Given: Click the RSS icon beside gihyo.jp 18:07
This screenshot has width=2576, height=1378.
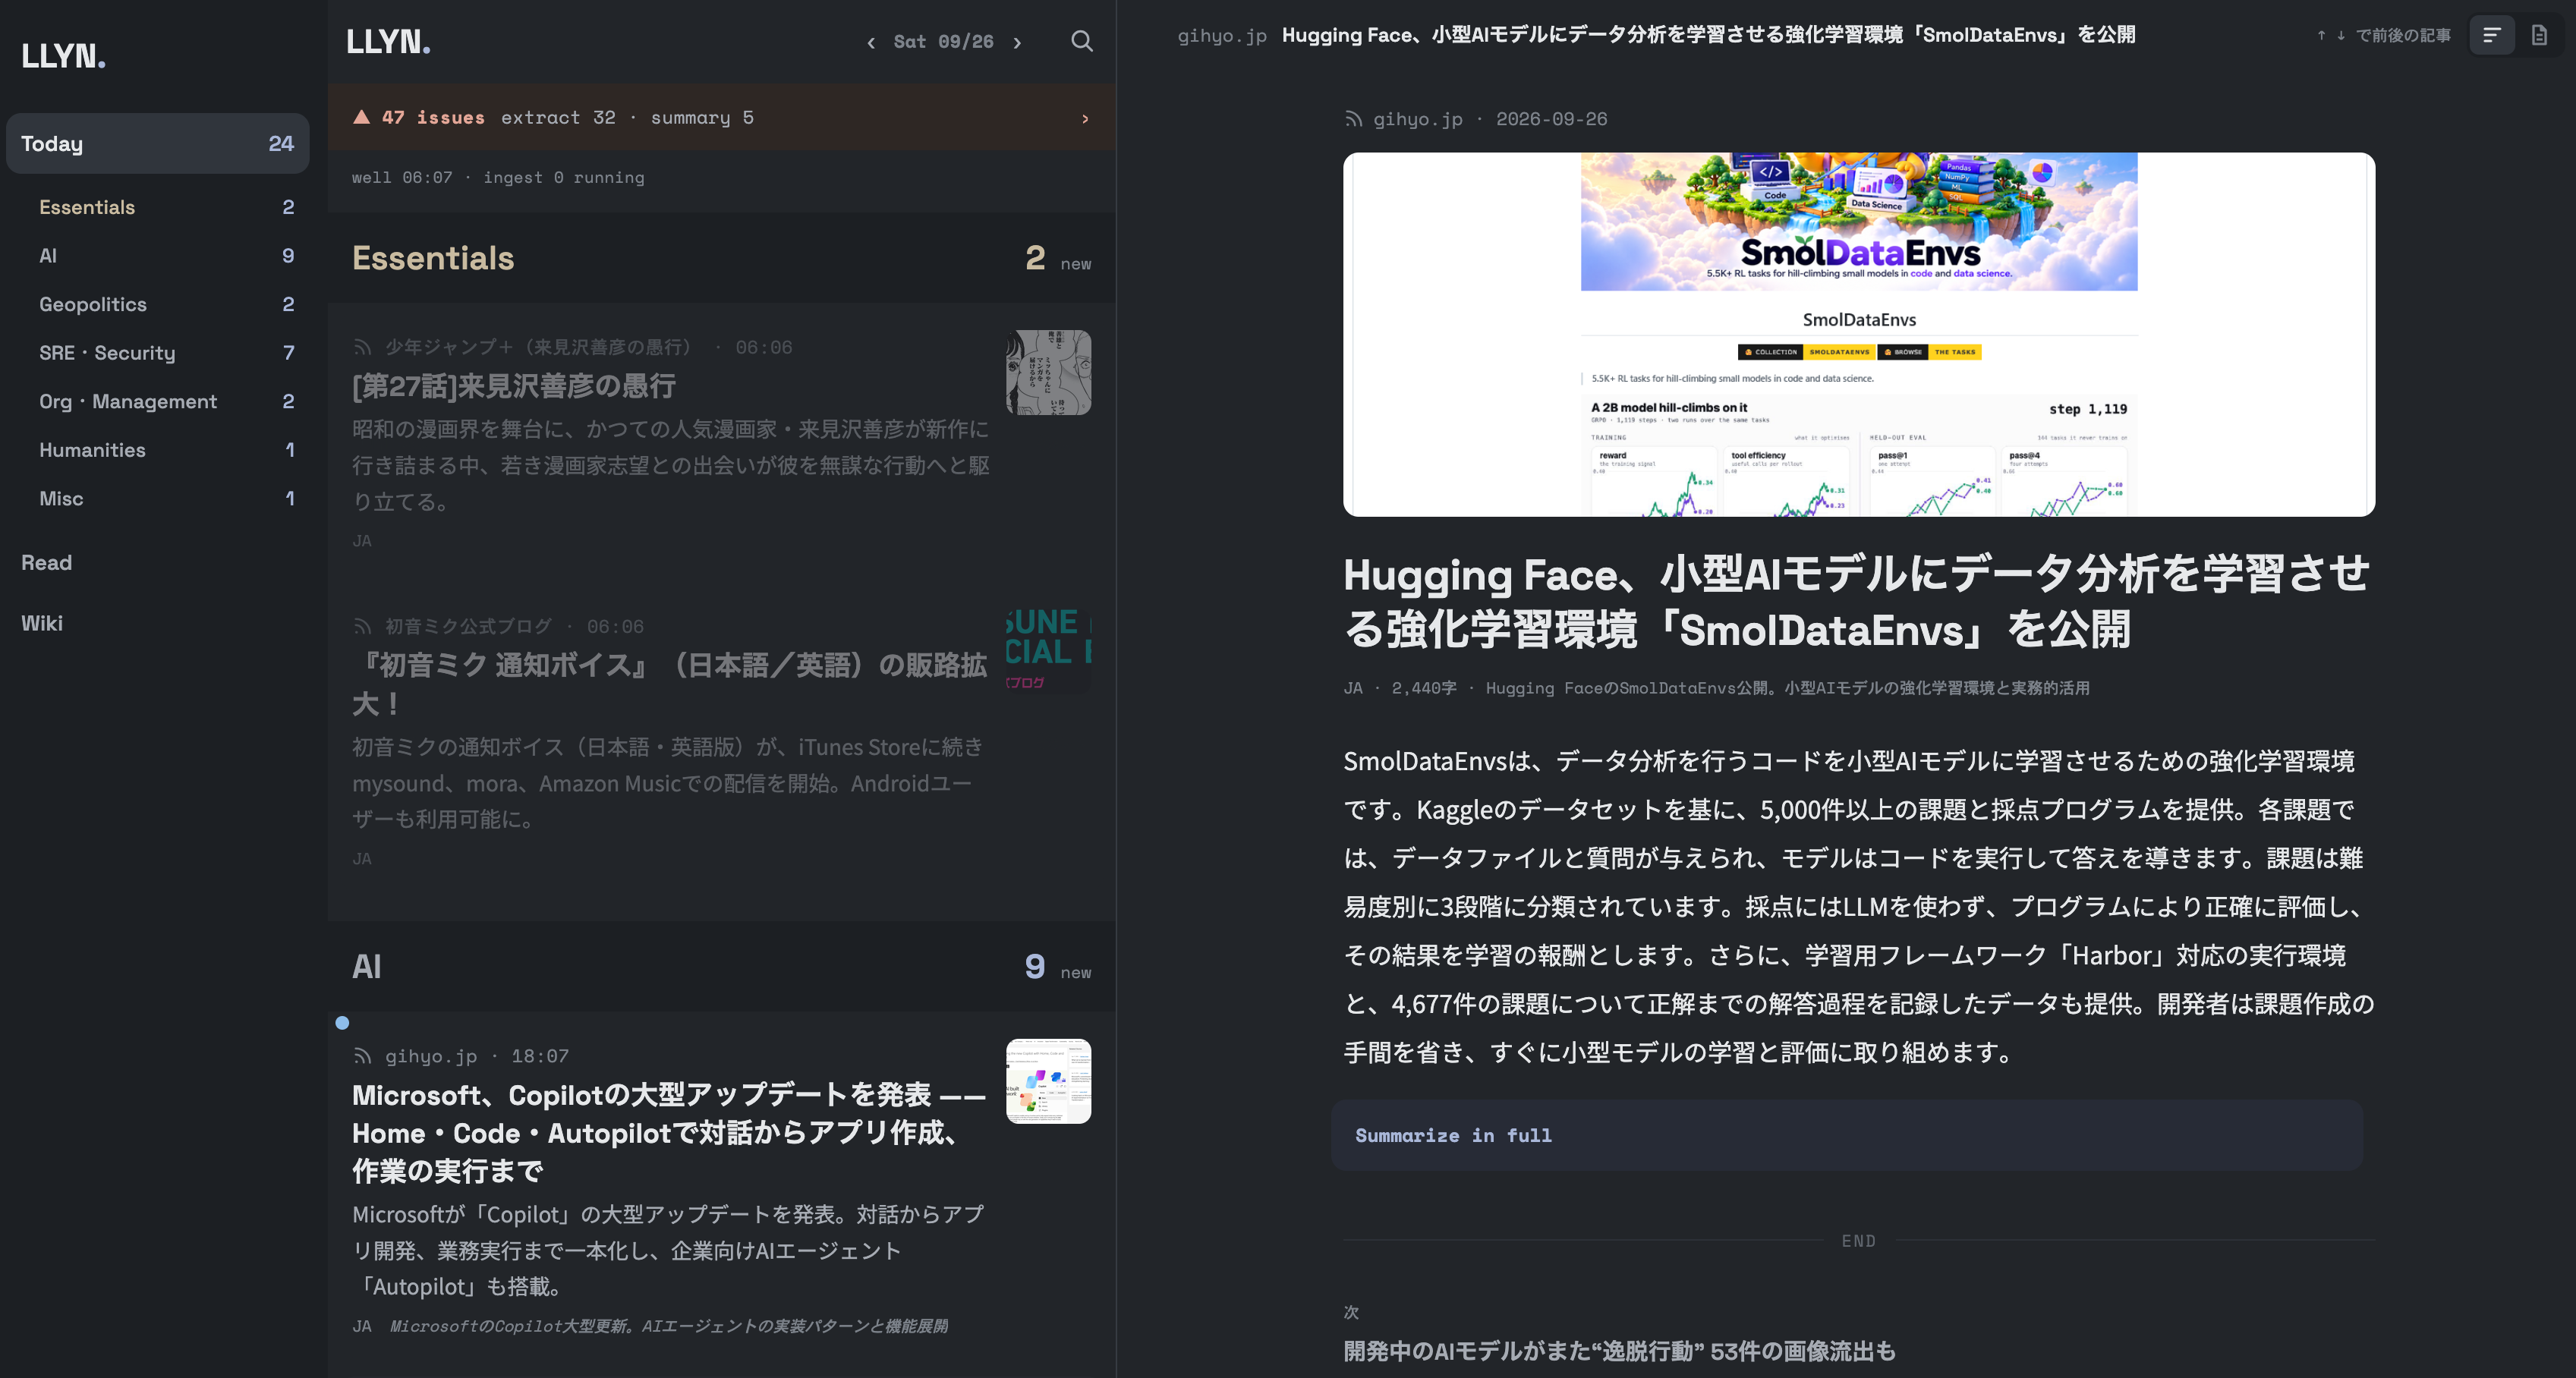Looking at the screenshot, I should [x=362, y=1056].
